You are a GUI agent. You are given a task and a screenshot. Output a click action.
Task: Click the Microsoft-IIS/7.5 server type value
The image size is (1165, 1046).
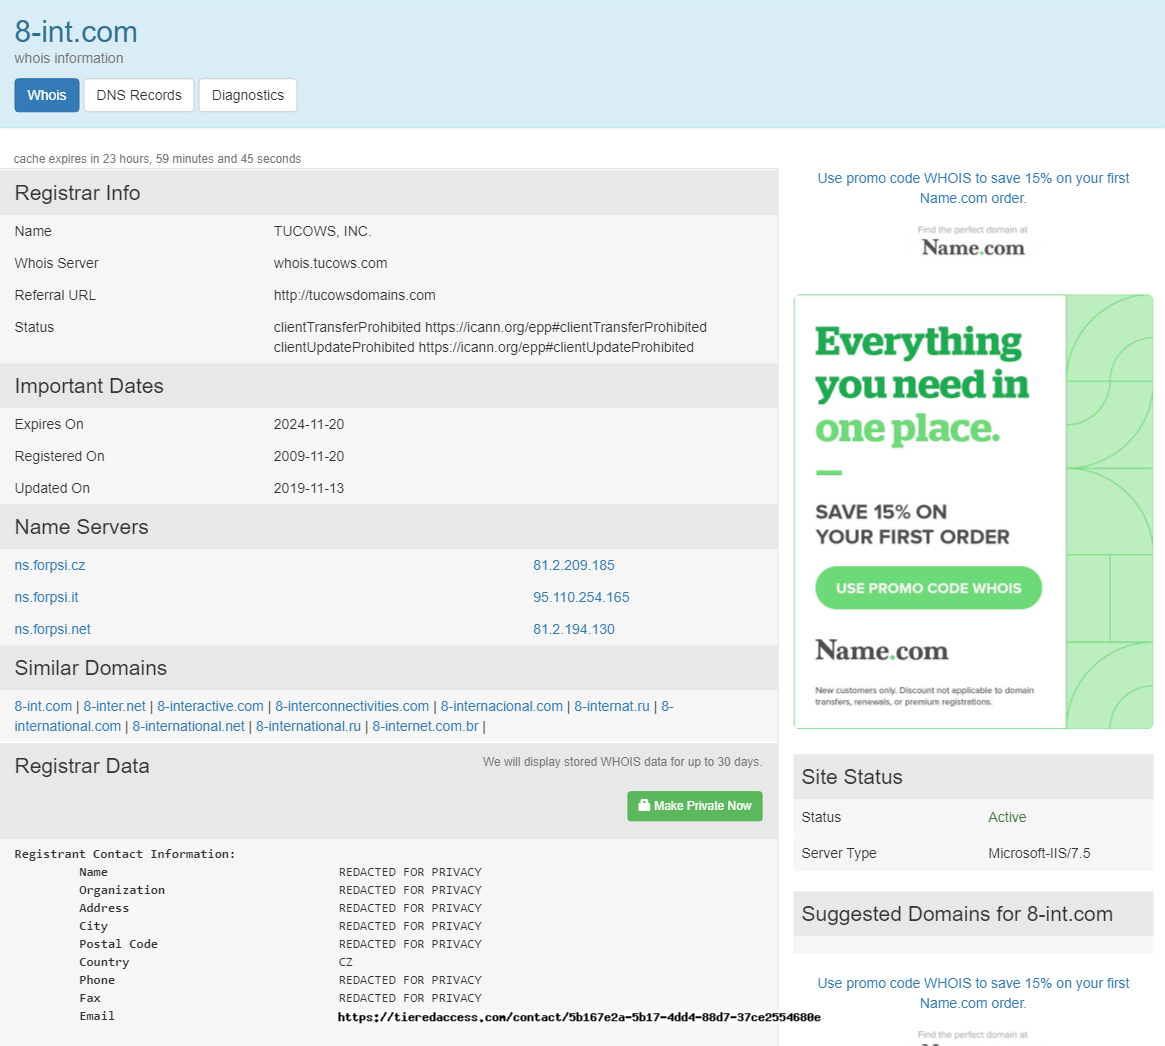1039,853
